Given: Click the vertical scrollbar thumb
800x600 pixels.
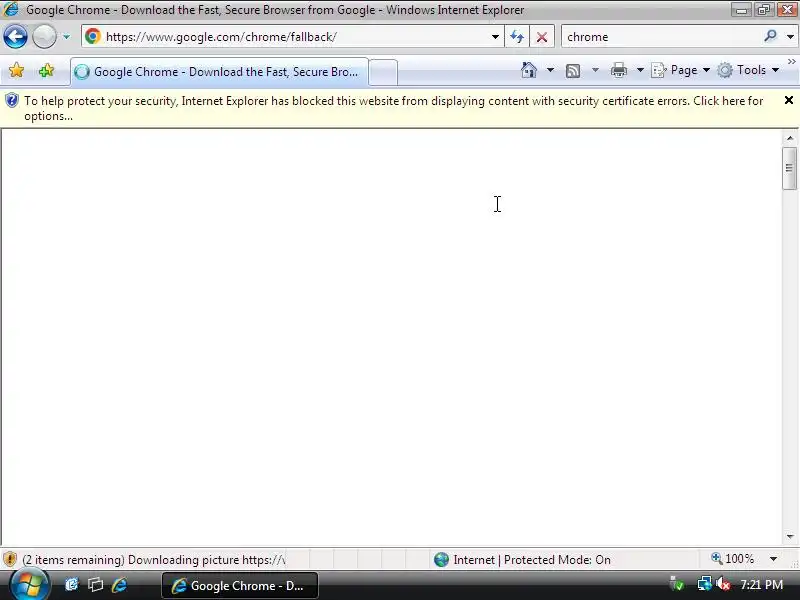Looking at the screenshot, I should click(790, 168).
